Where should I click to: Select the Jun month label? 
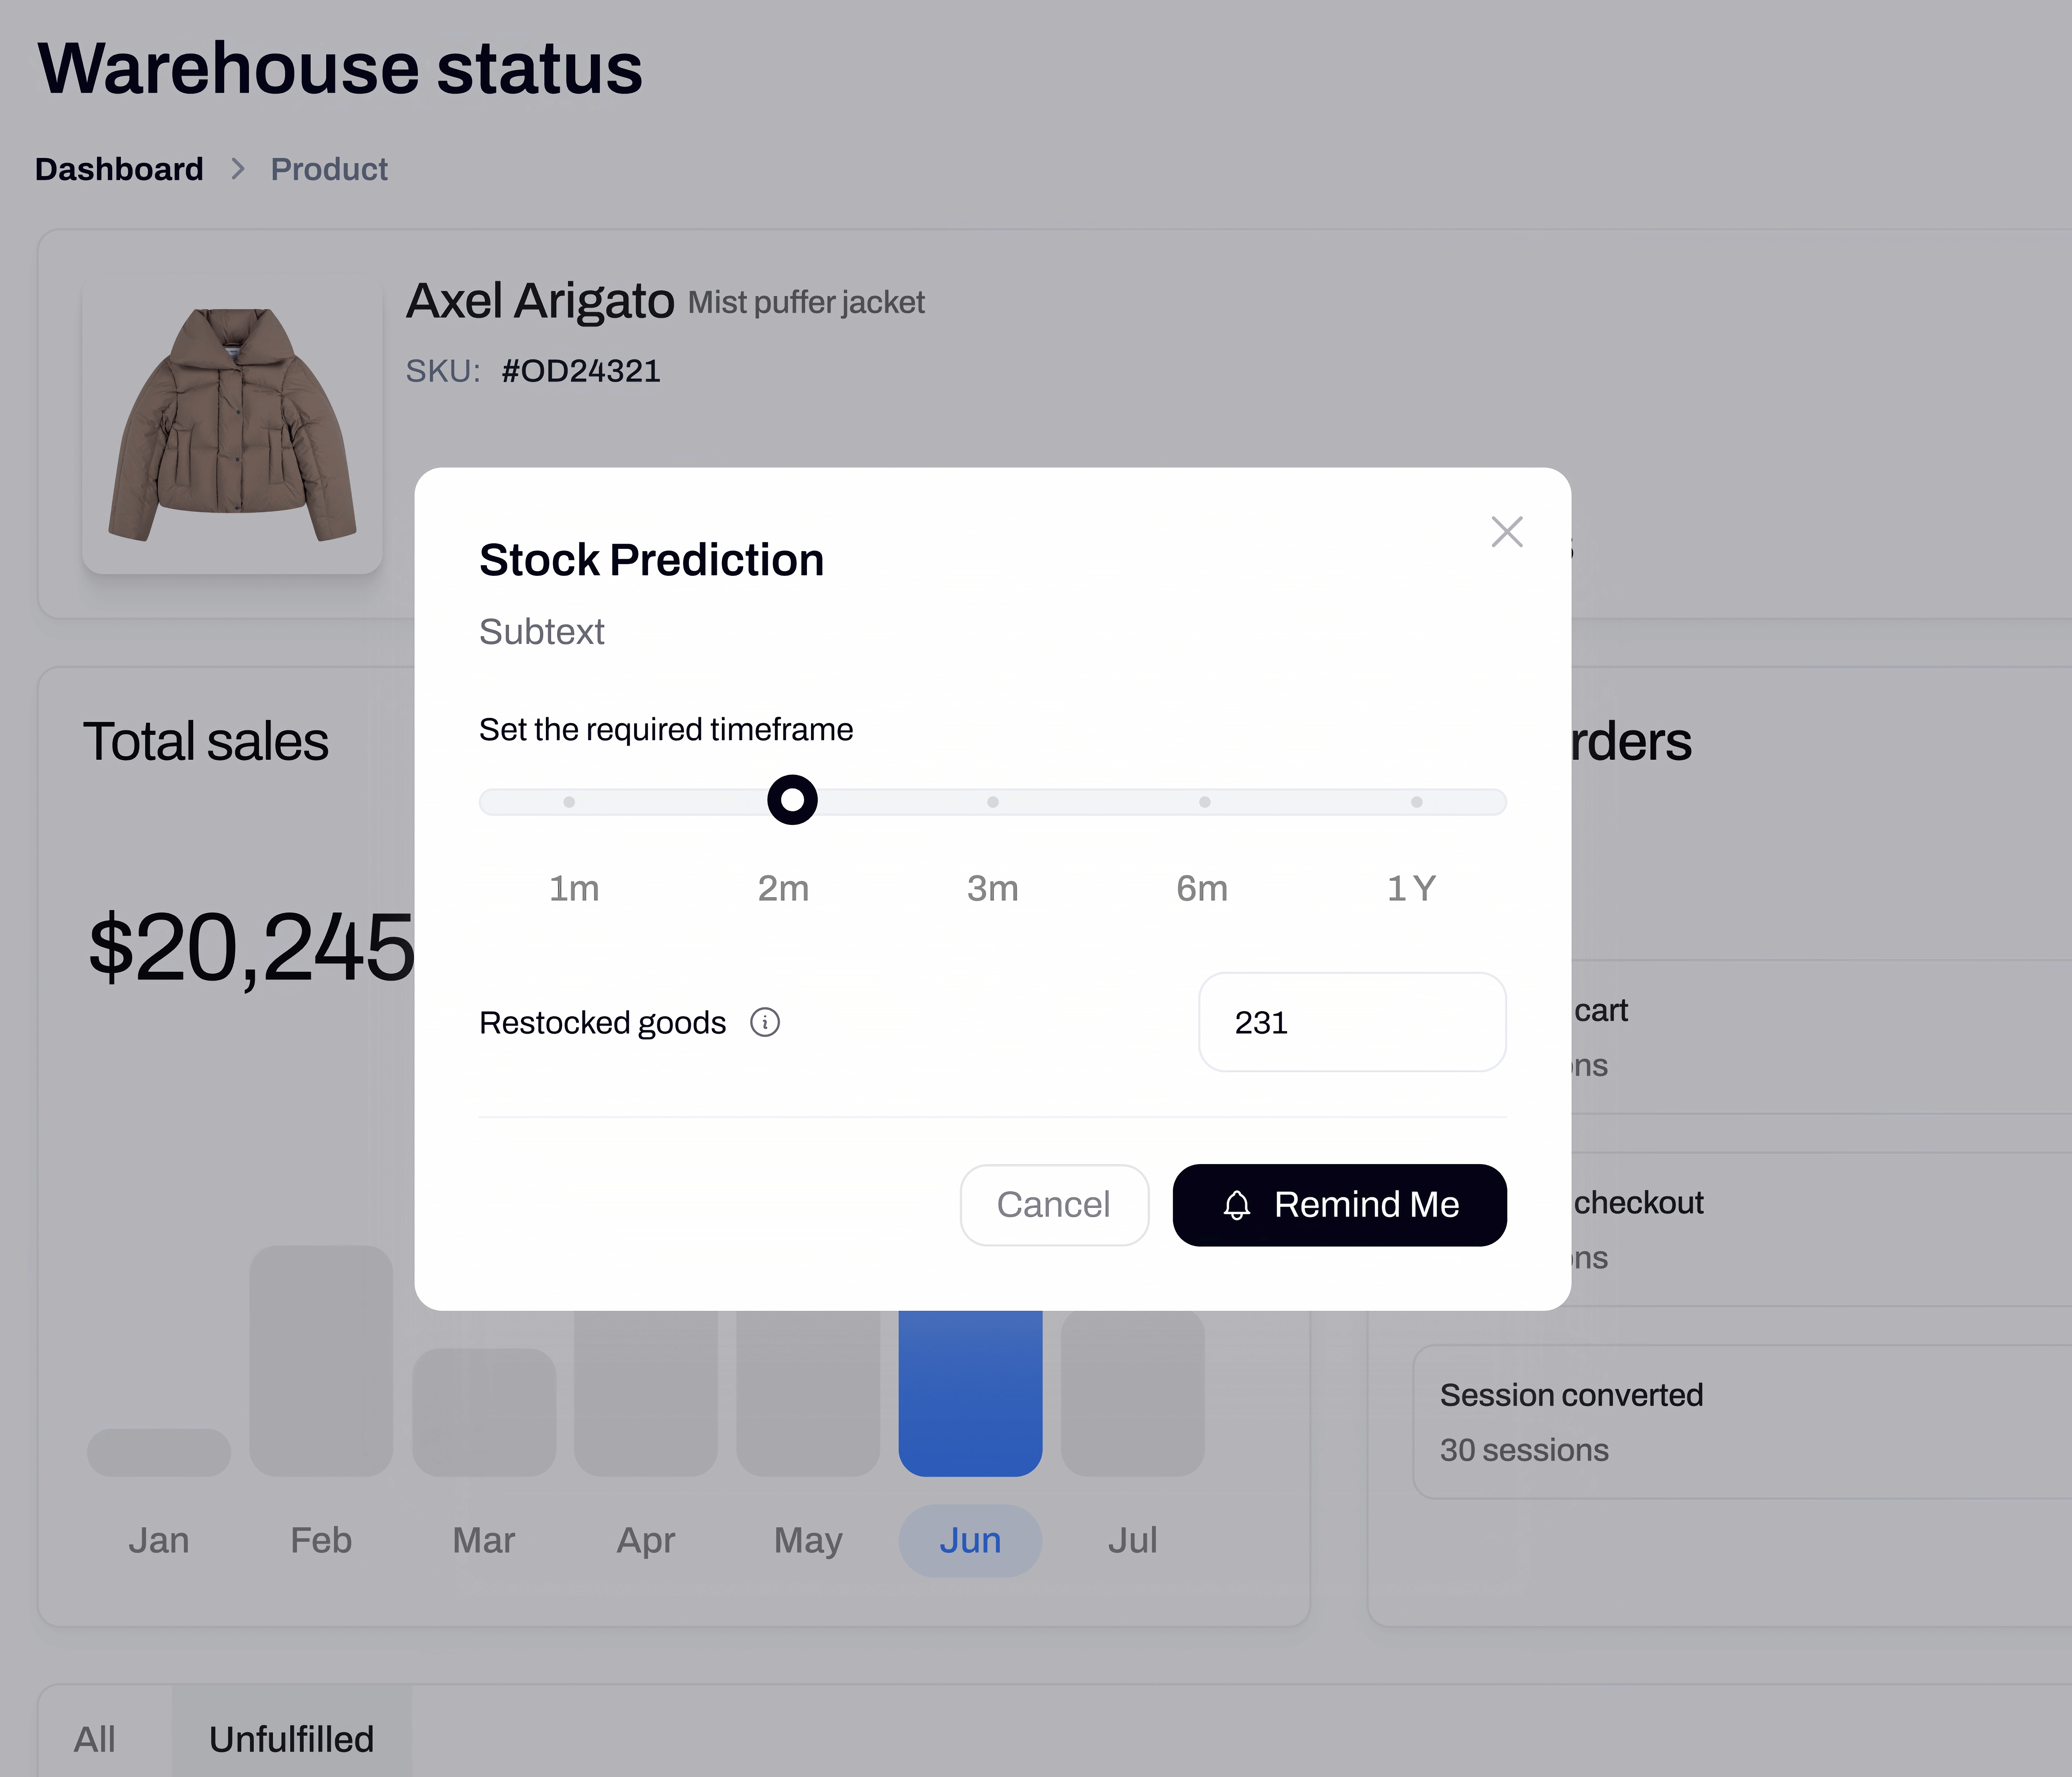click(970, 1540)
